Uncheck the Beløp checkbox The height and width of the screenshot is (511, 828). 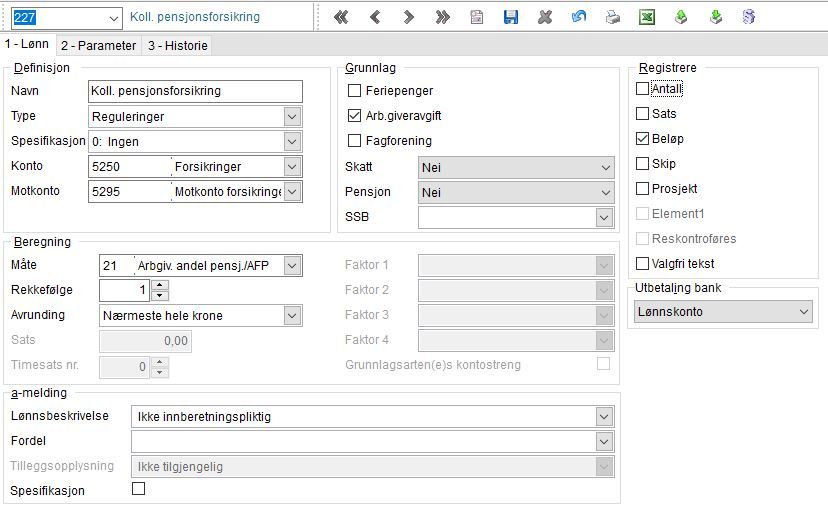[642, 138]
